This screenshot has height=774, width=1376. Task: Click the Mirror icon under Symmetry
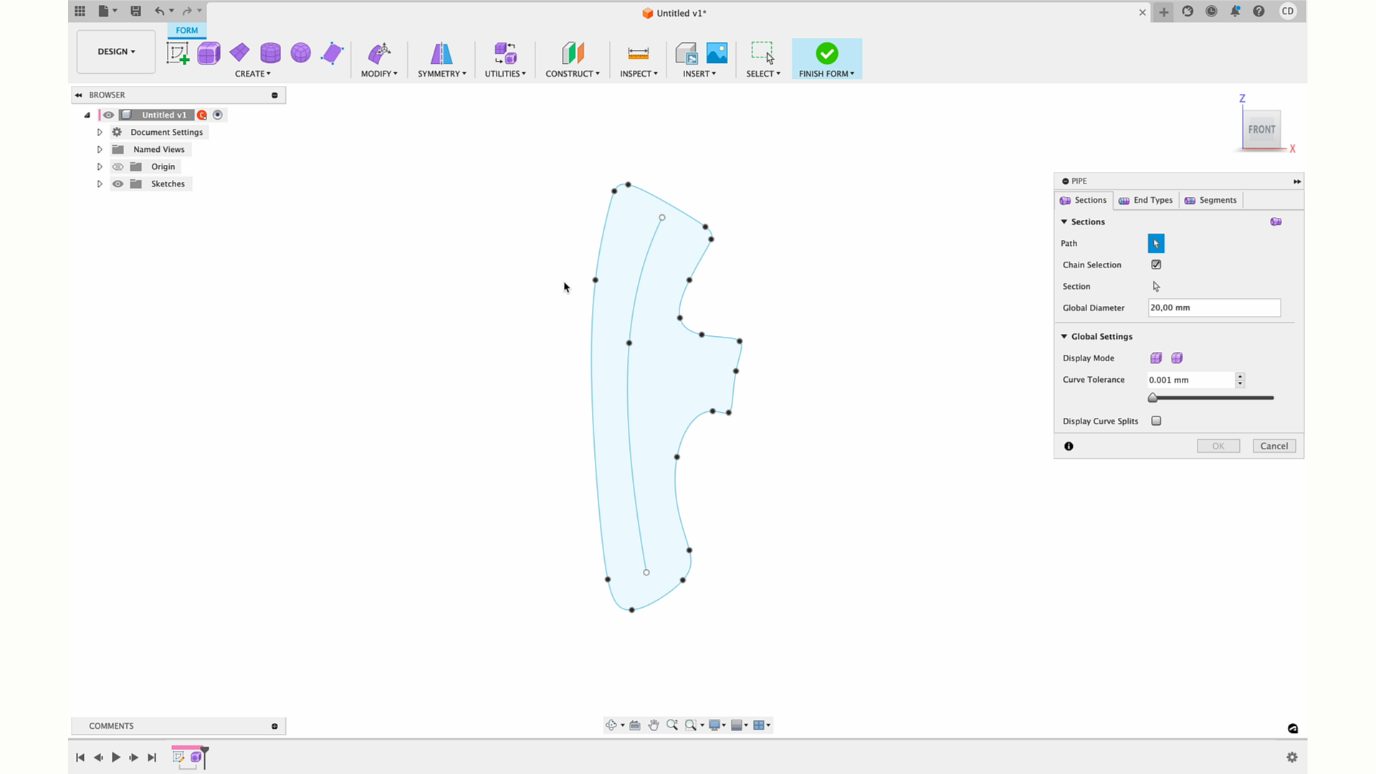(441, 52)
